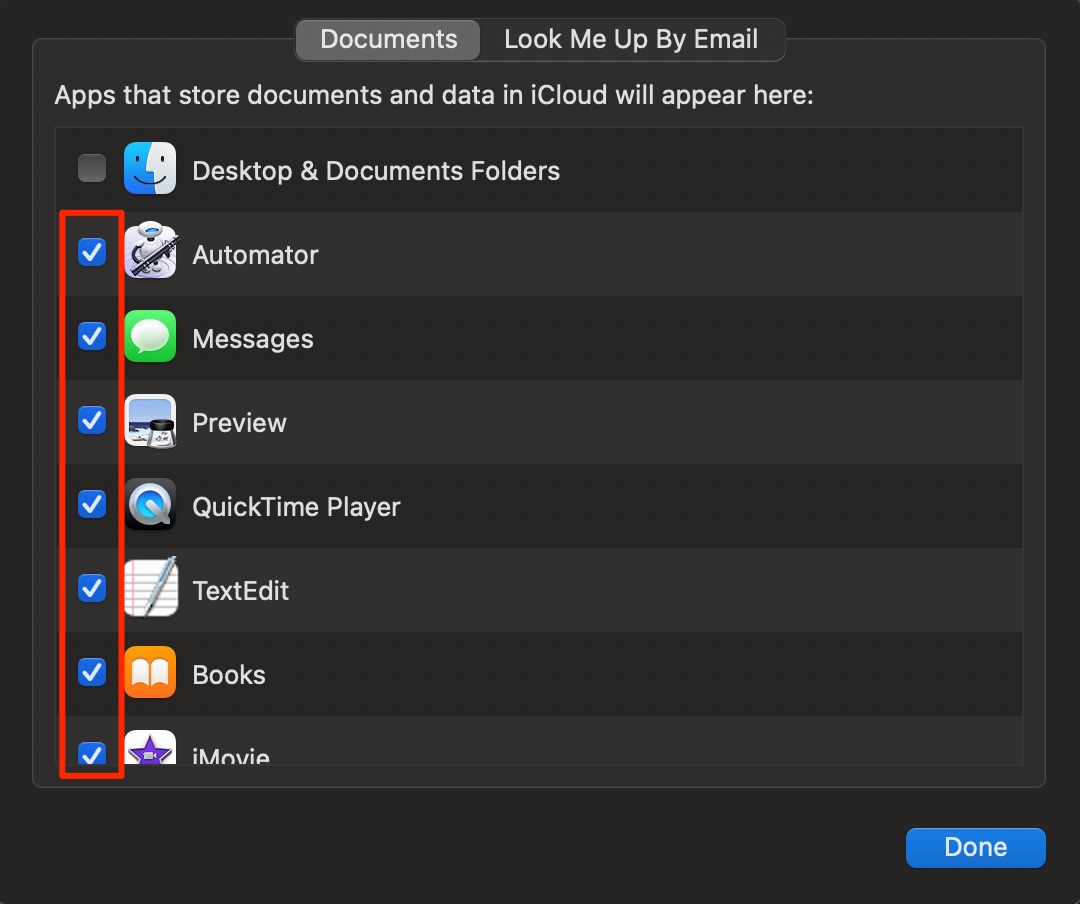Enable Desktop & Documents Folders syncing
The width and height of the screenshot is (1080, 904).
pos(91,168)
